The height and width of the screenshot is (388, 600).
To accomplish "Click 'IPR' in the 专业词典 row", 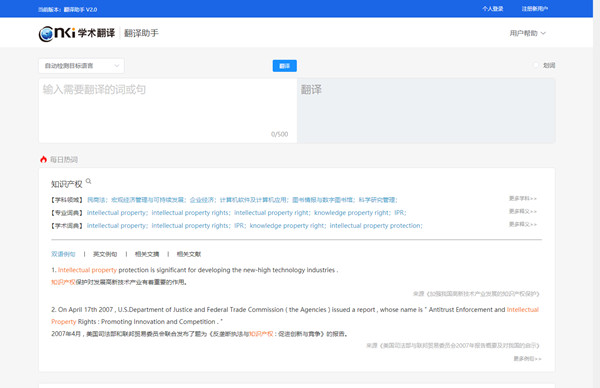I will tap(399, 213).
